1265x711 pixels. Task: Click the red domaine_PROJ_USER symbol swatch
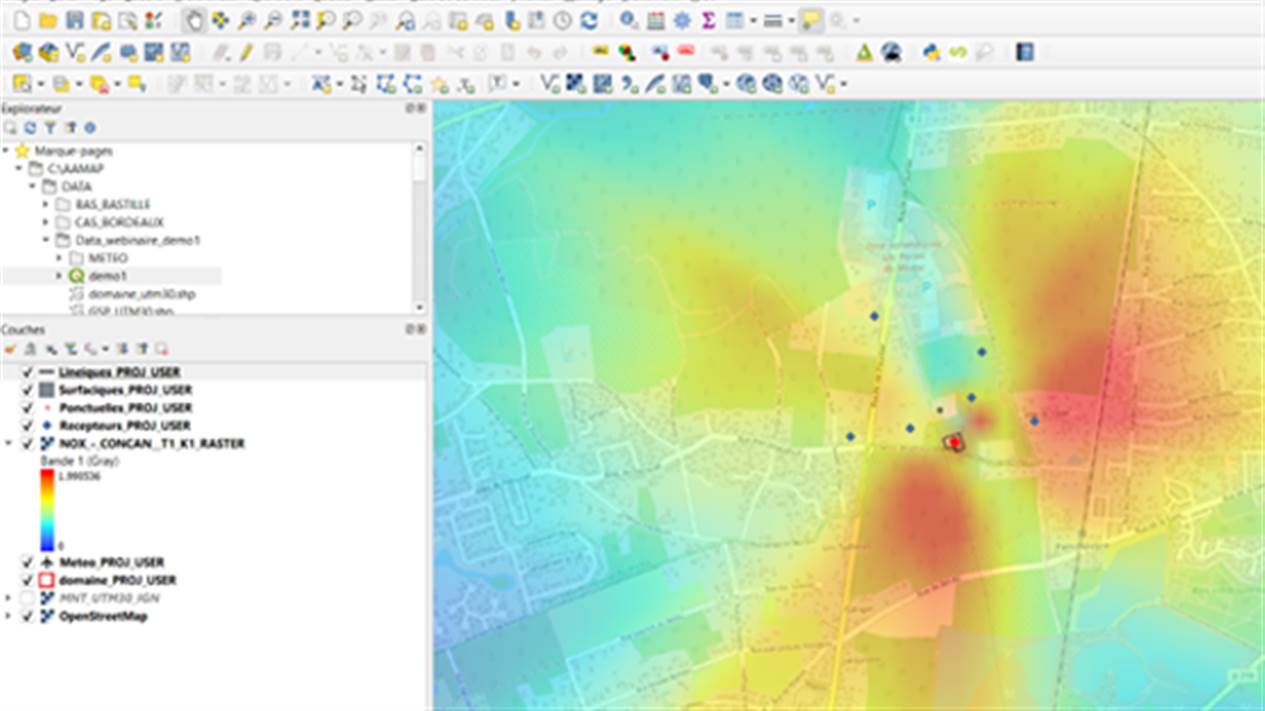(x=46, y=580)
